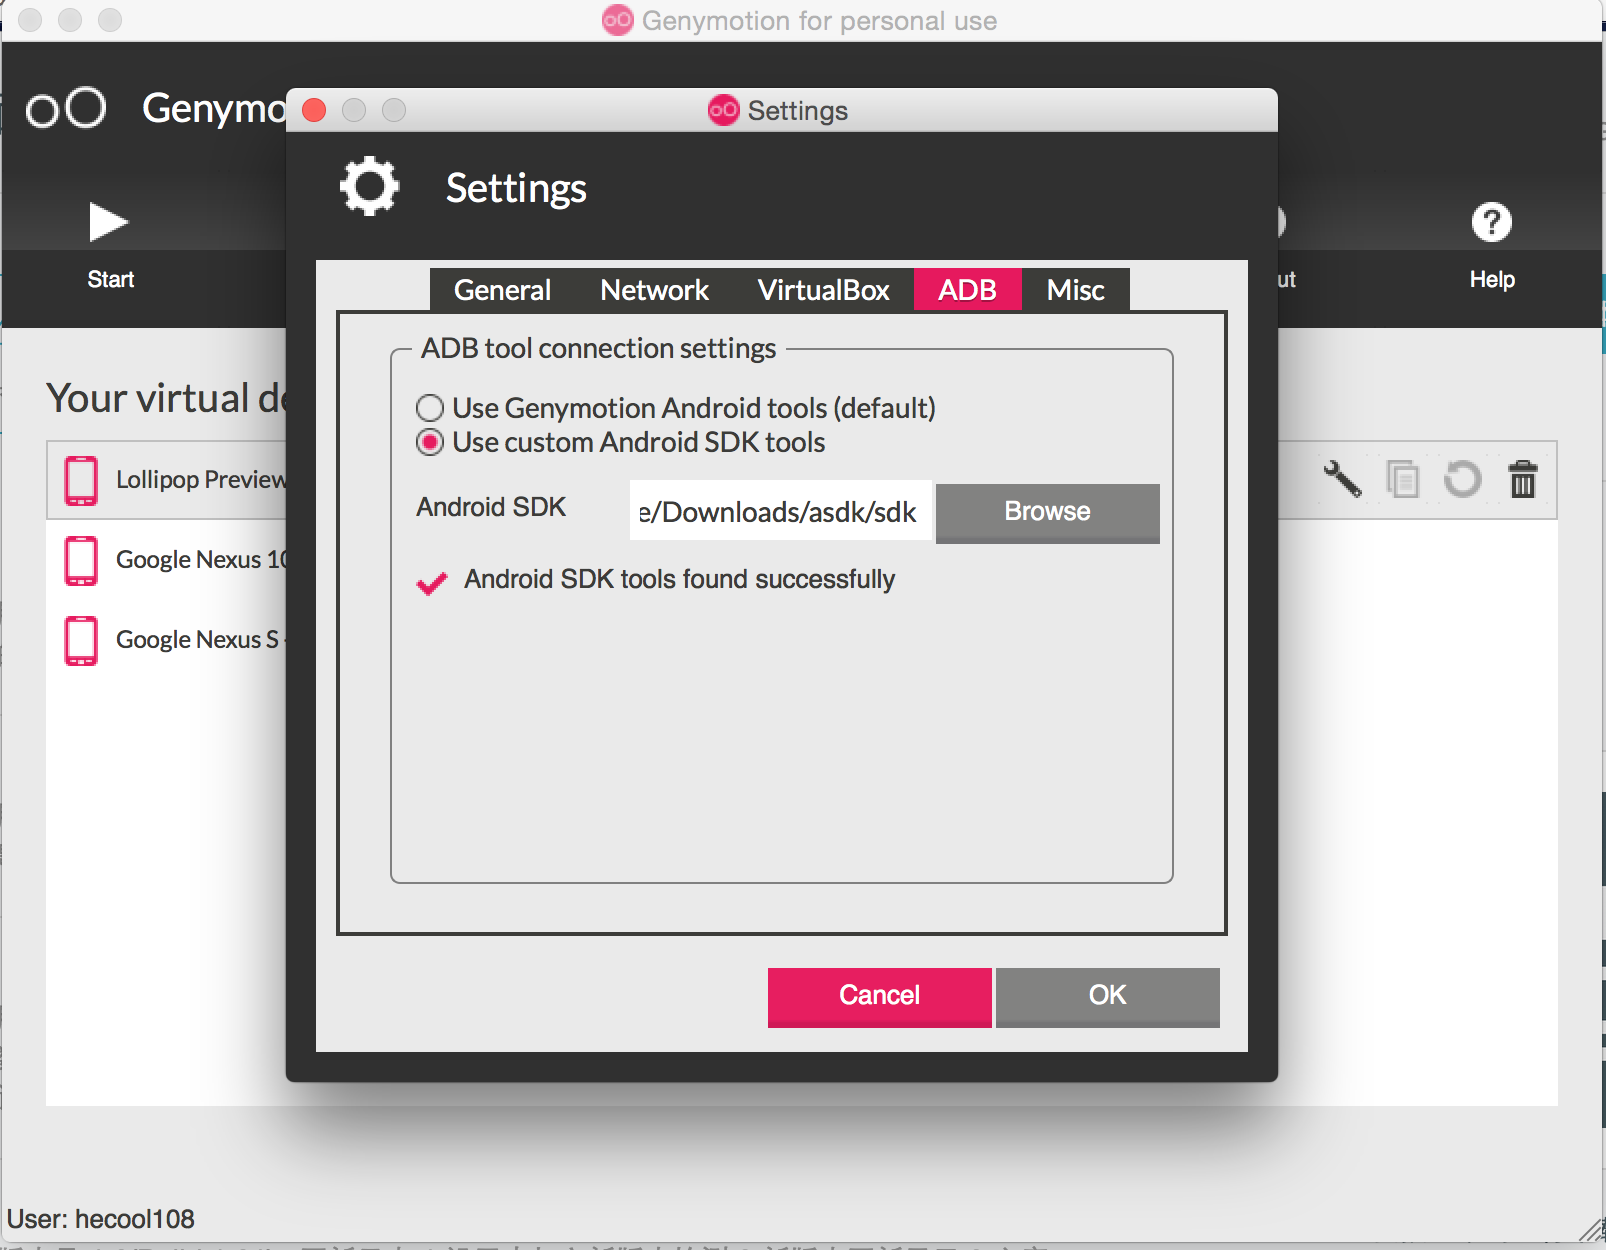Switch to the Network tab

[x=654, y=290]
